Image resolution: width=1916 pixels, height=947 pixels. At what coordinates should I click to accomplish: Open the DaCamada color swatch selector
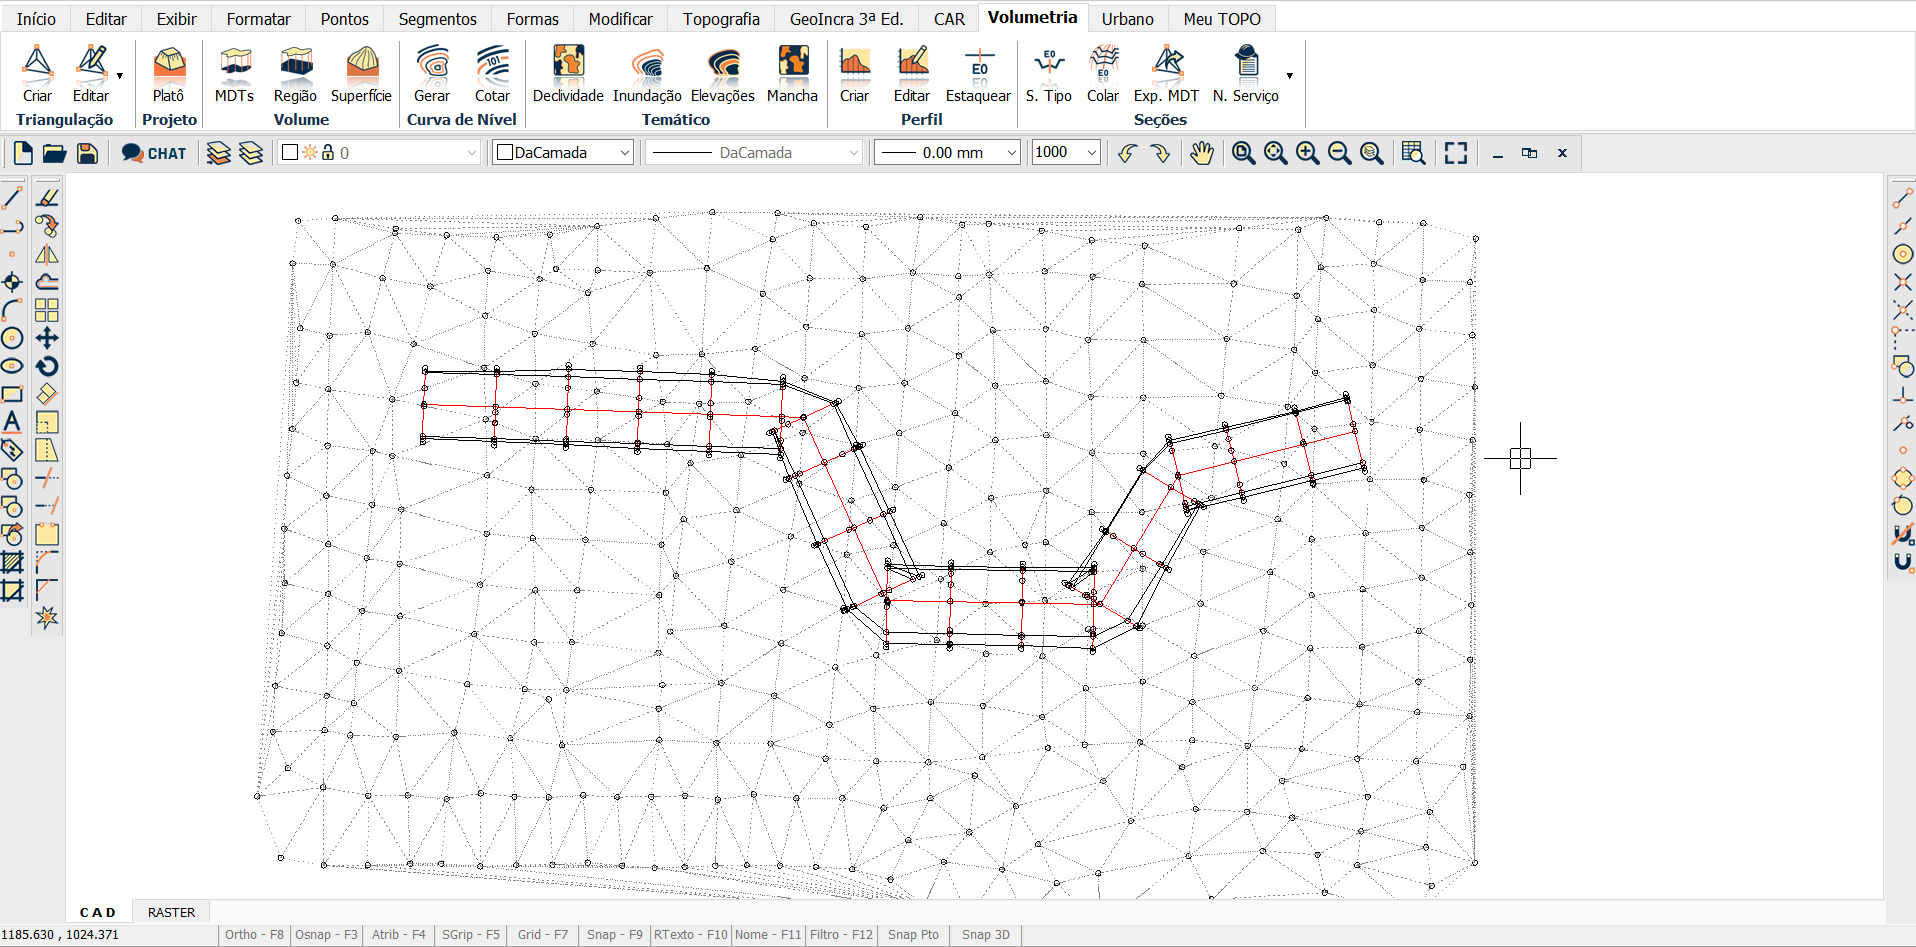tap(563, 153)
